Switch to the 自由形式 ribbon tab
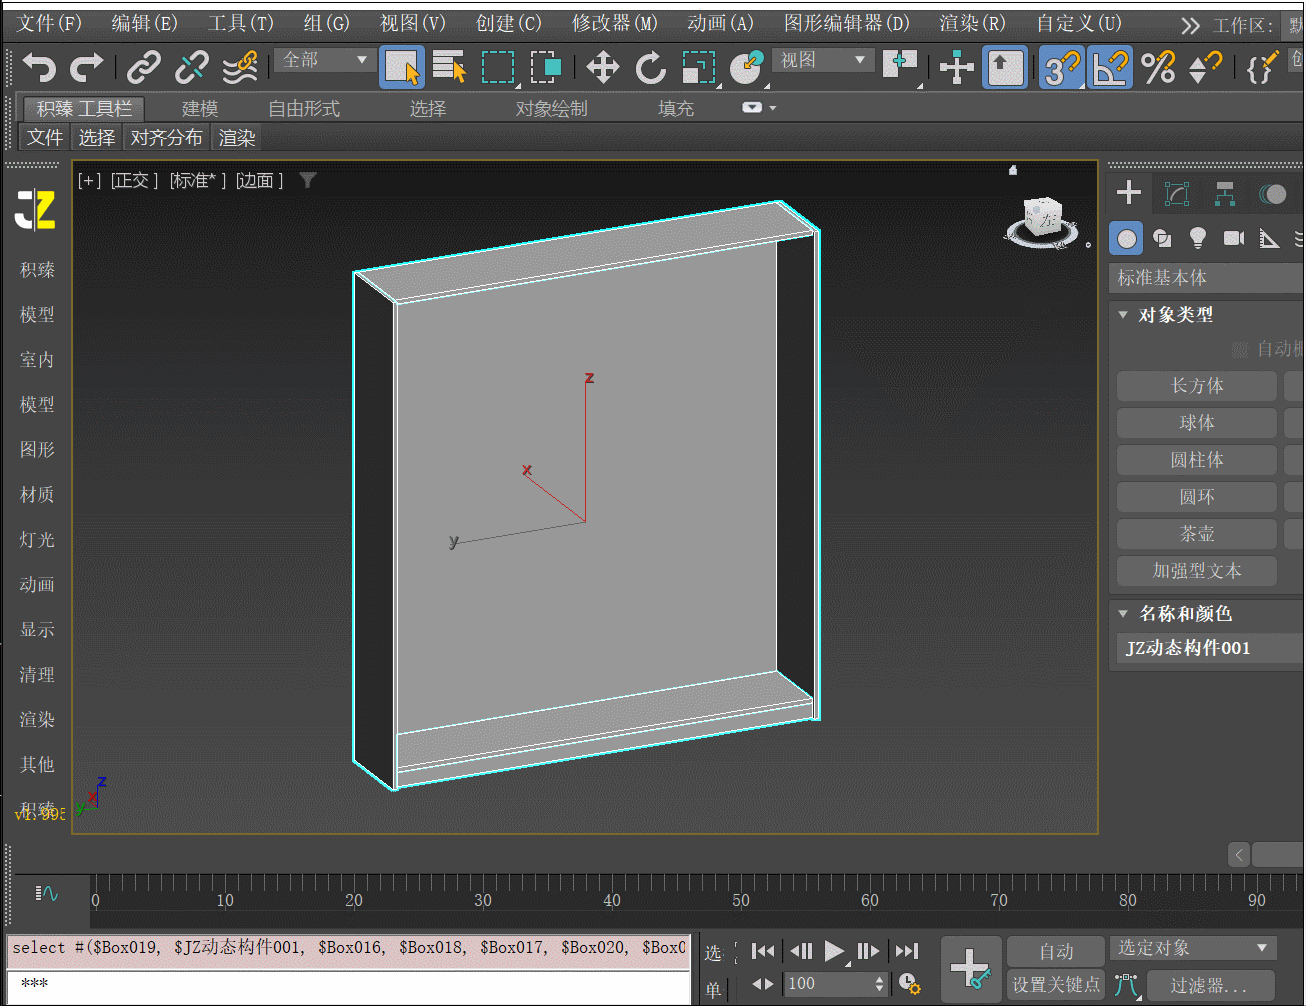 (x=304, y=108)
